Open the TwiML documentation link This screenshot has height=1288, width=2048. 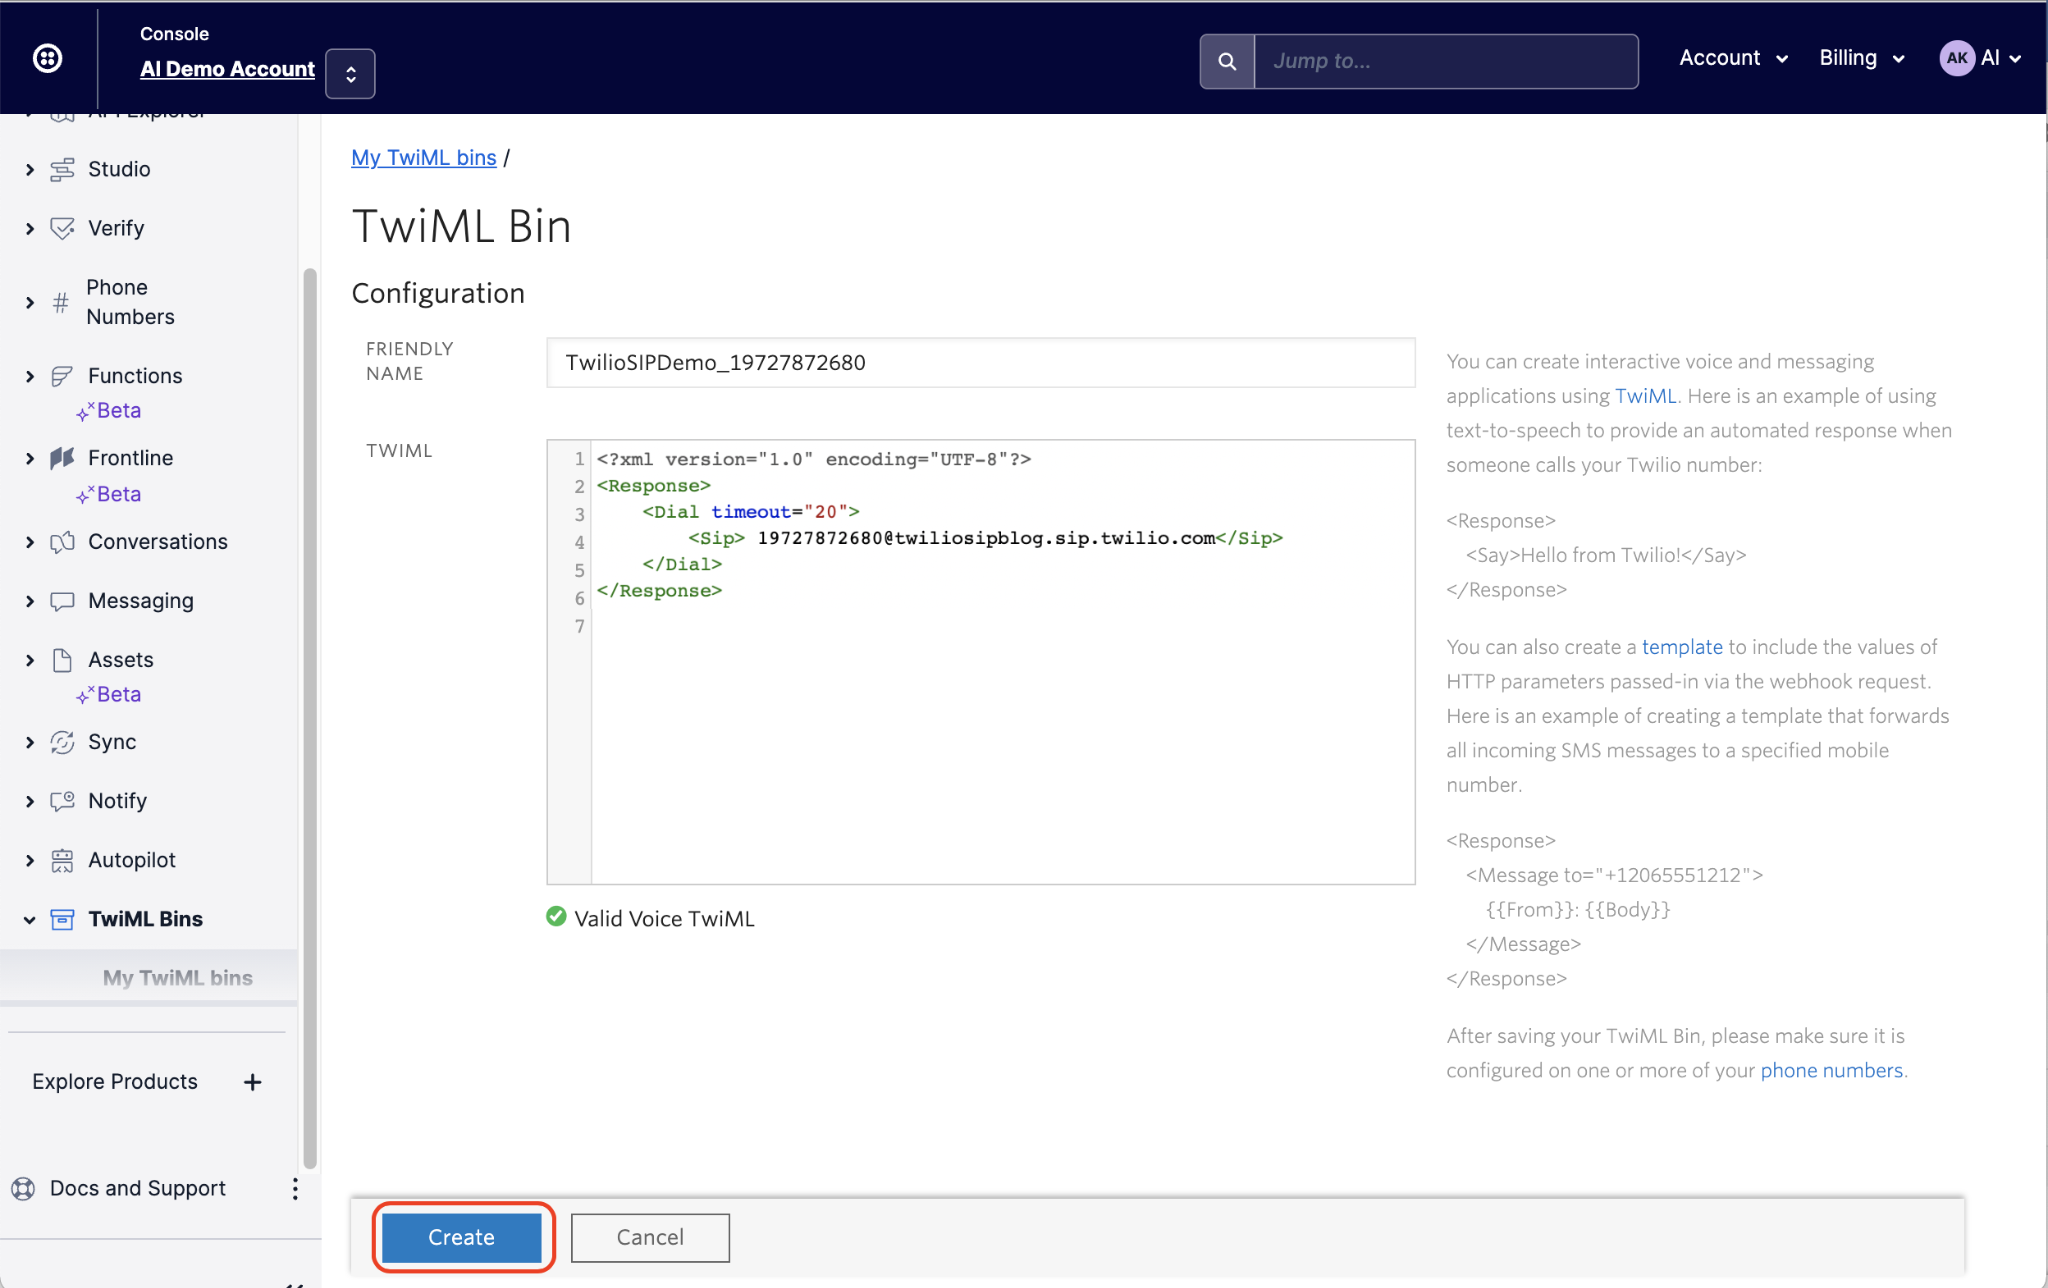coord(1645,396)
